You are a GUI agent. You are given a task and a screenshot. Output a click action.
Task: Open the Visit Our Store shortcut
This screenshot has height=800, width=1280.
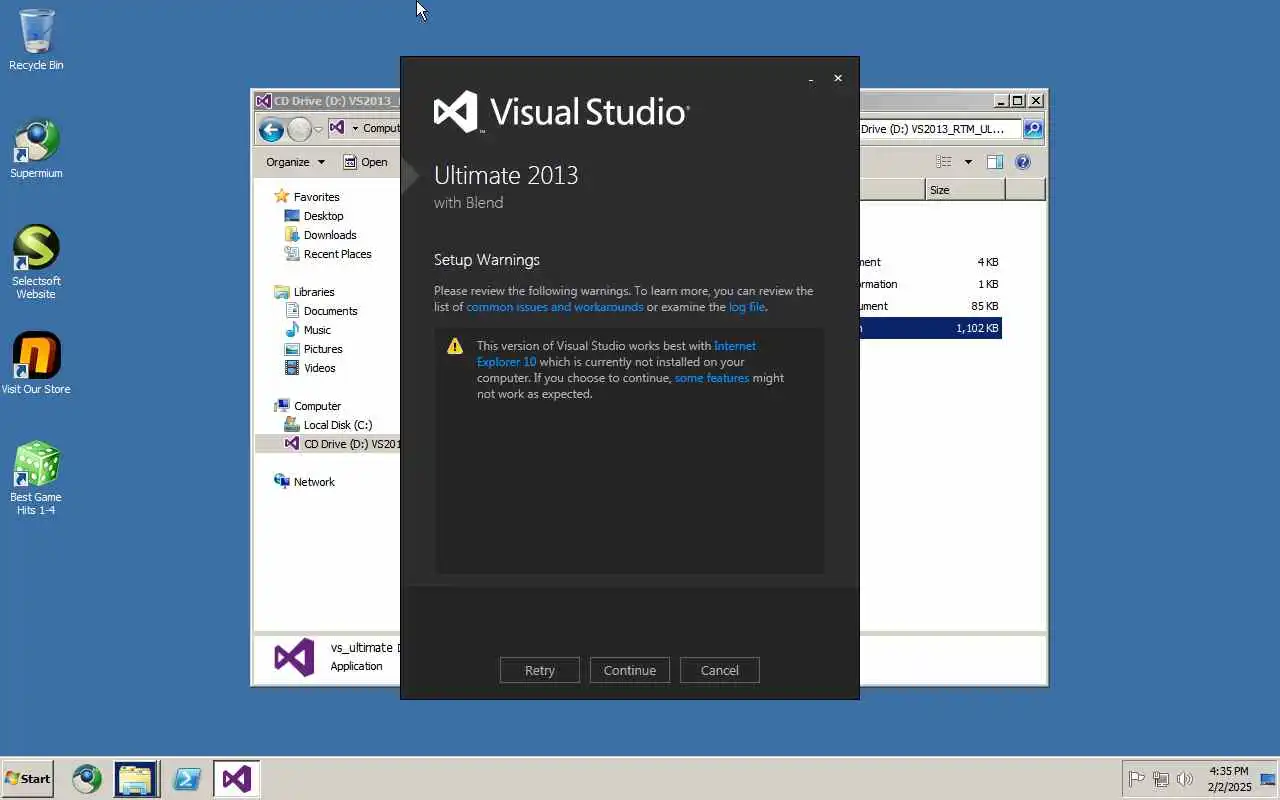tap(36, 364)
